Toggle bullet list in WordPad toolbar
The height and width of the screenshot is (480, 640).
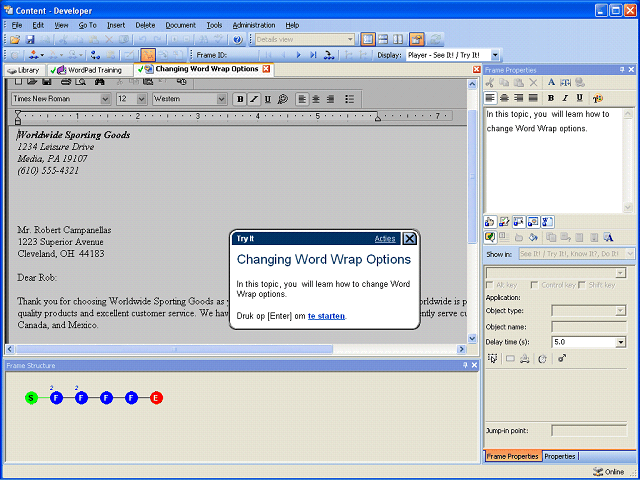coord(349,99)
